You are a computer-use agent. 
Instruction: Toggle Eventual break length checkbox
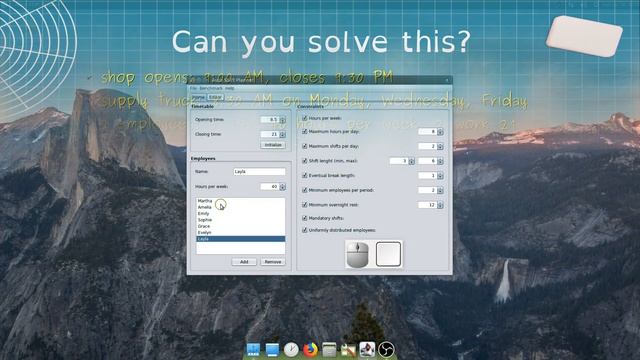(x=304, y=176)
